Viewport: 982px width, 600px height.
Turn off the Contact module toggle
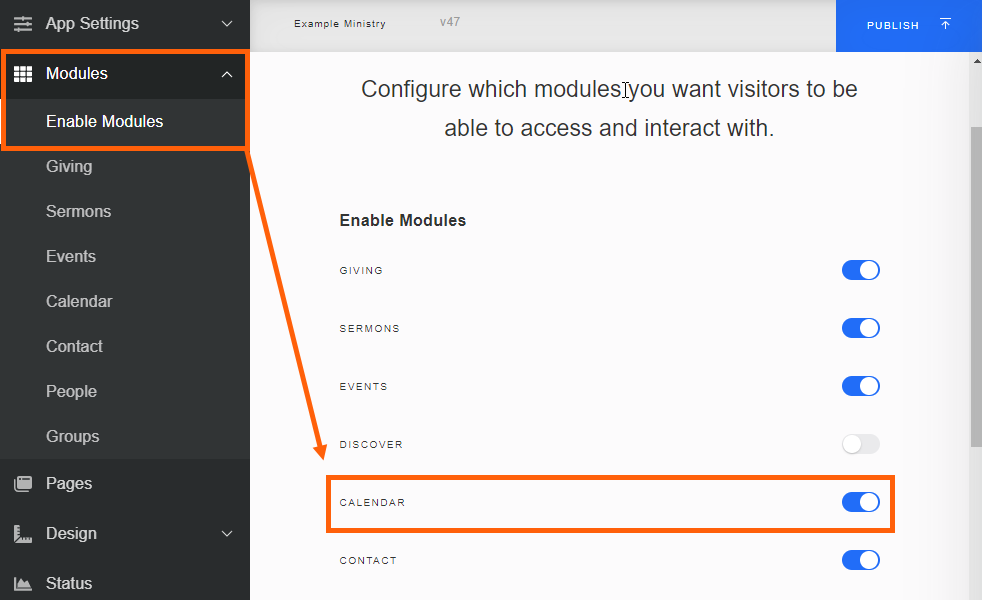(860, 560)
